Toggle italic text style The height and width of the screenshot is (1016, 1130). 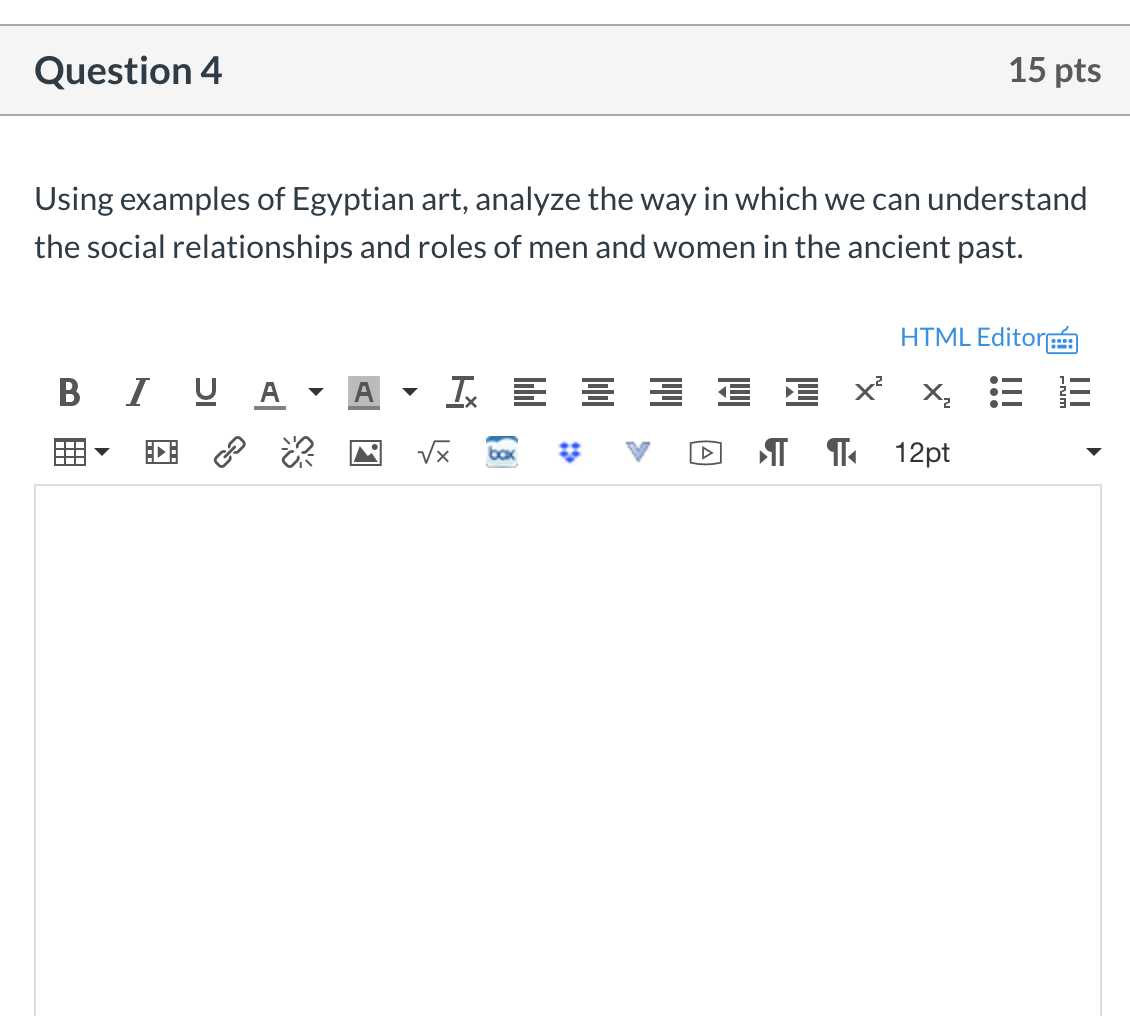coord(133,393)
